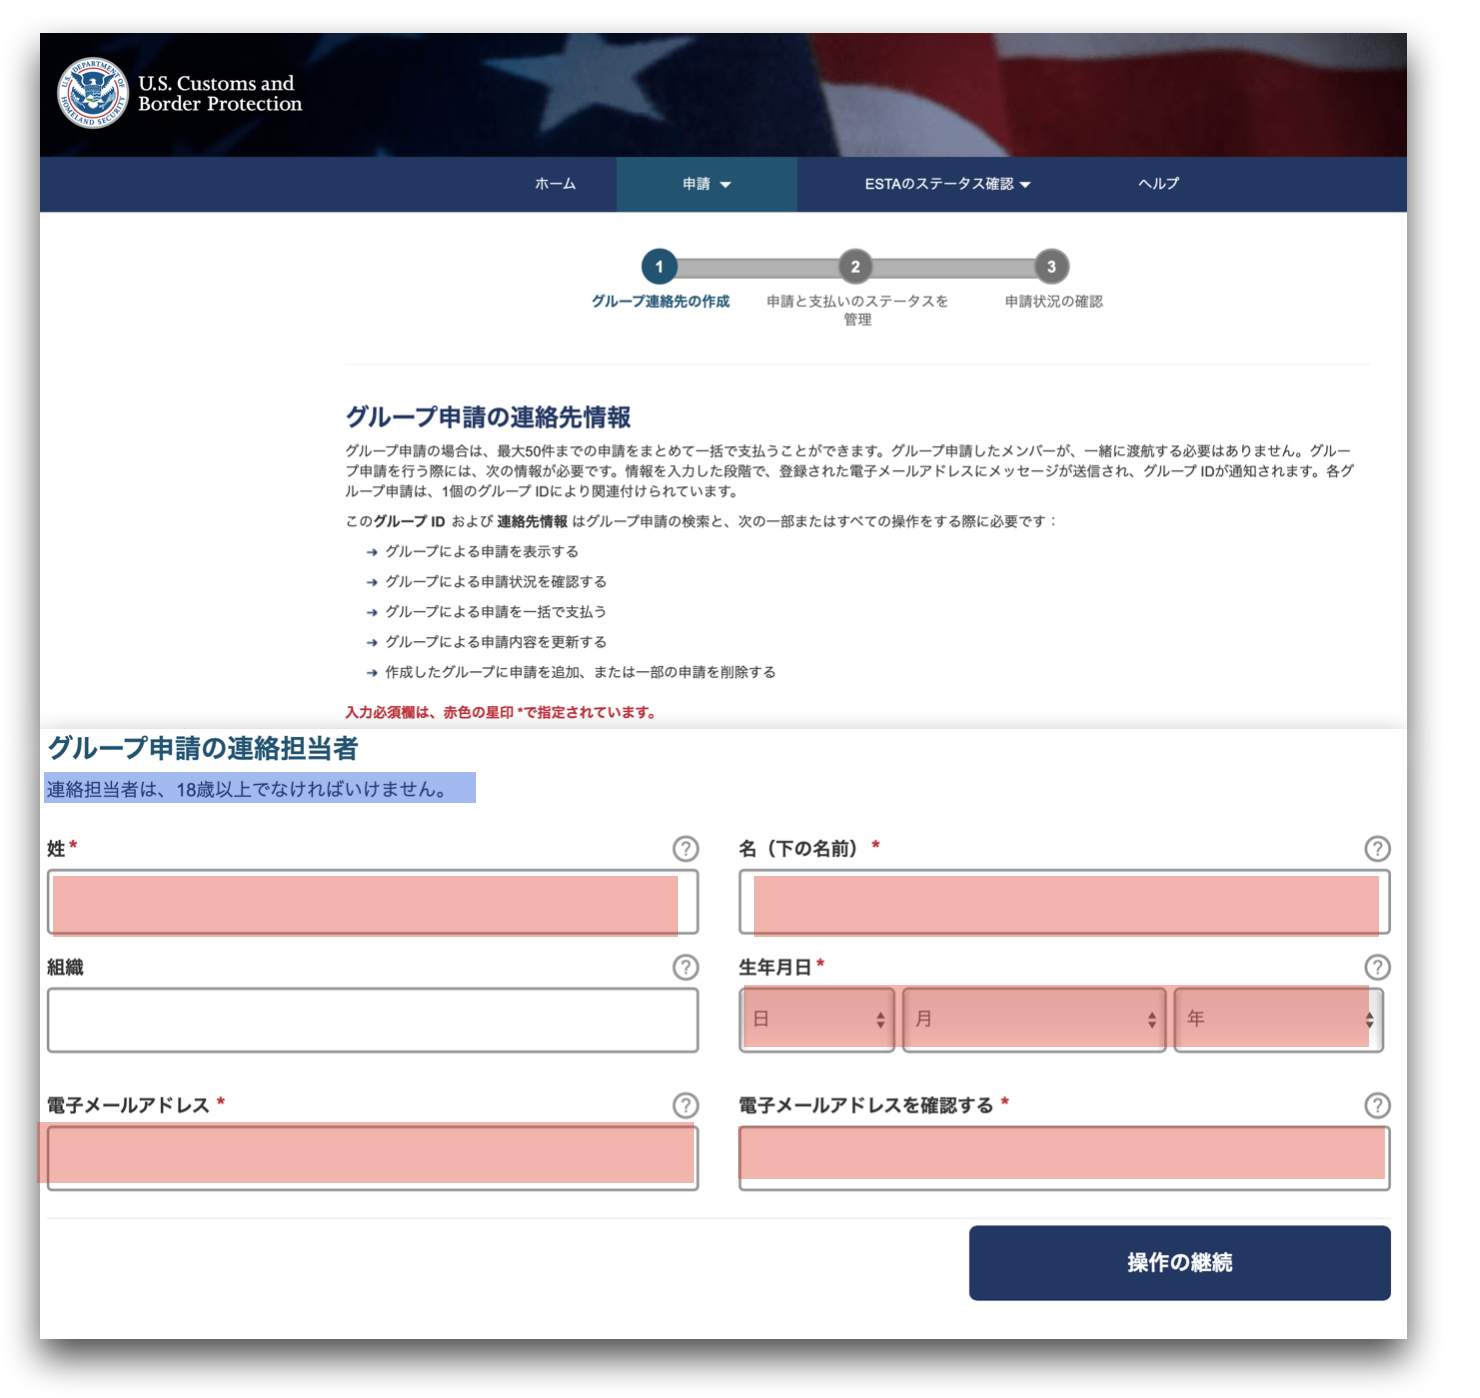Click step label 申請状況の確認
The width and height of the screenshot is (1480, 1398).
tap(1053, 301)
